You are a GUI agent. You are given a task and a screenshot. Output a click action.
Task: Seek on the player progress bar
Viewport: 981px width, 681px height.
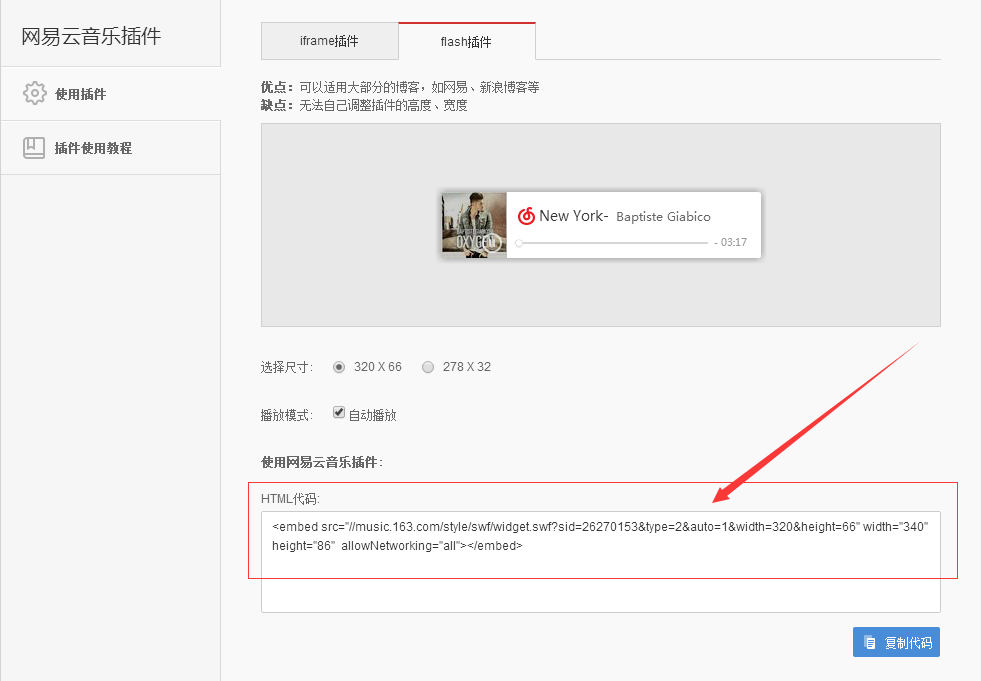pyautogui.click(x=613, y=243)
